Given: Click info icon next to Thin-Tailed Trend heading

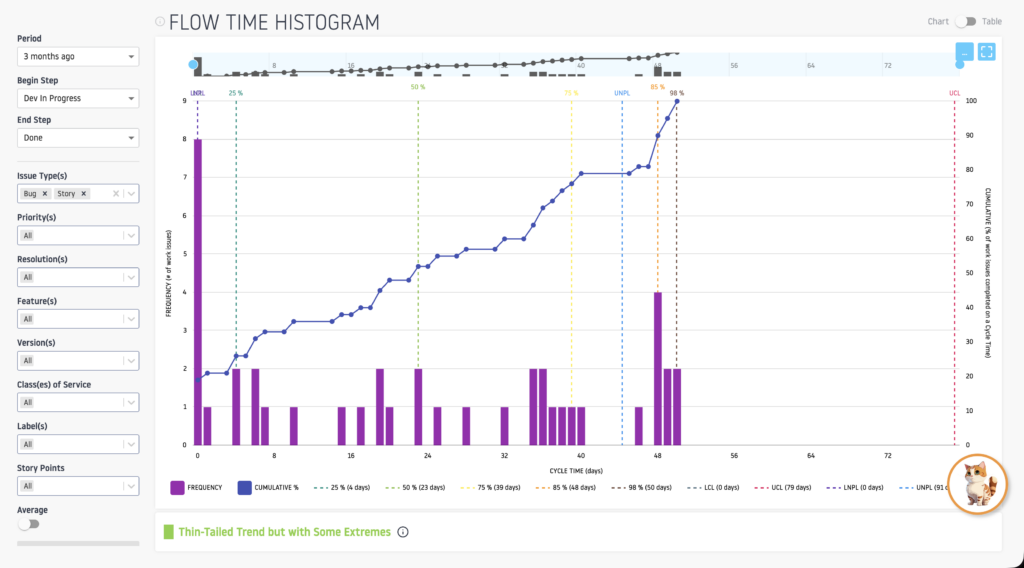Looking at the screenshot, I should pos(403,532).
